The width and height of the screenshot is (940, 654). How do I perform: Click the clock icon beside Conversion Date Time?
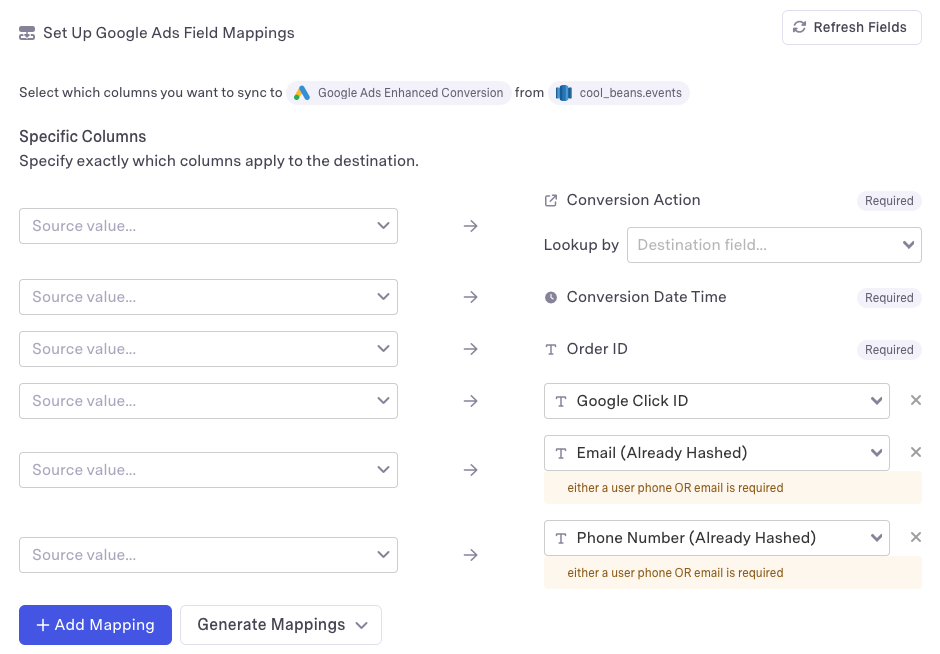tap(550, 297)
